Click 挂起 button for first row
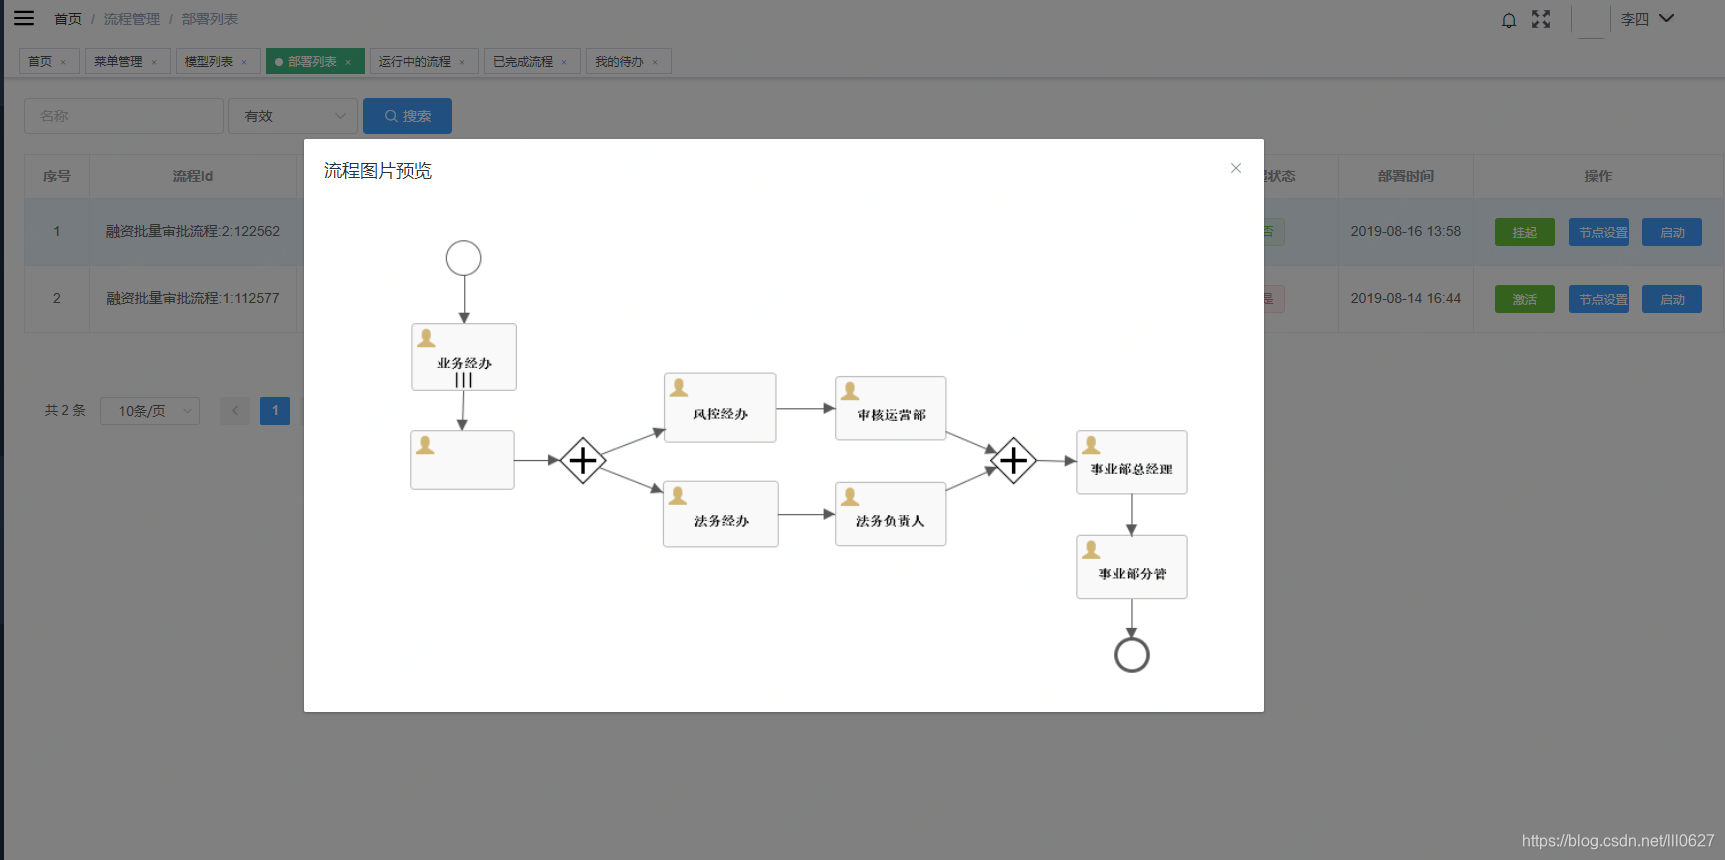This screenshot has width=1725, height=860. tap(1525, 232)
